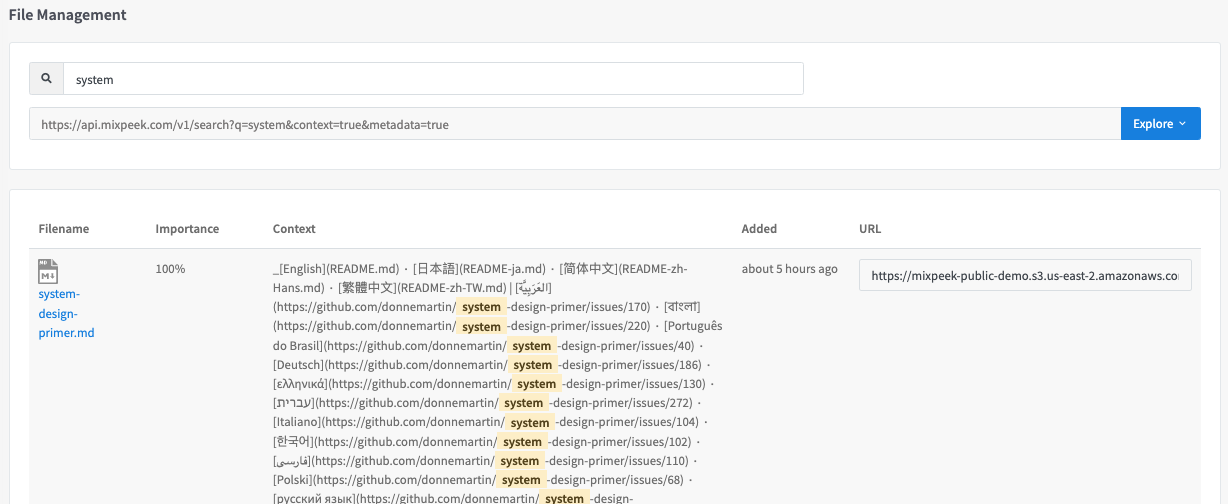Image resolution: width=1228 pixels, height=504 pixels.
Task: Click the [한국어] issues/102 context line
Action: click(x=484, y=441)
